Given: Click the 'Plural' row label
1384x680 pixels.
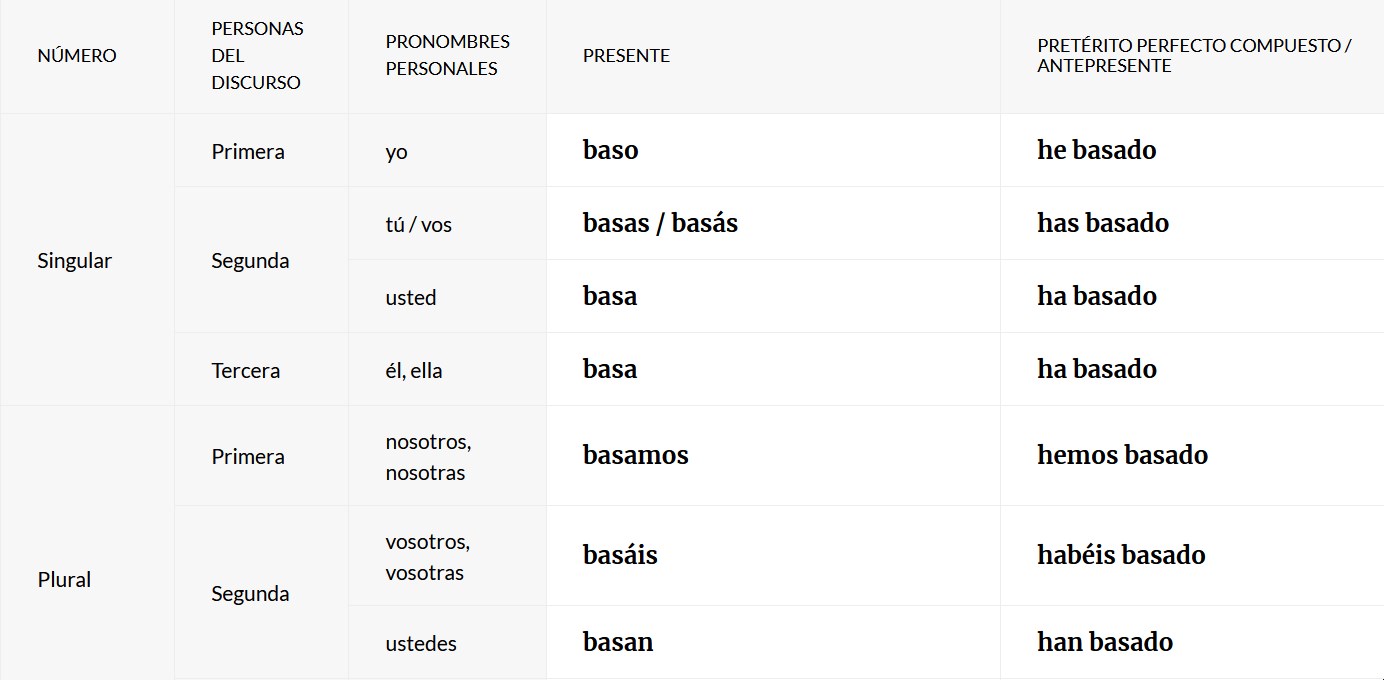Looking at the screenshot, I should coord(64,580).
